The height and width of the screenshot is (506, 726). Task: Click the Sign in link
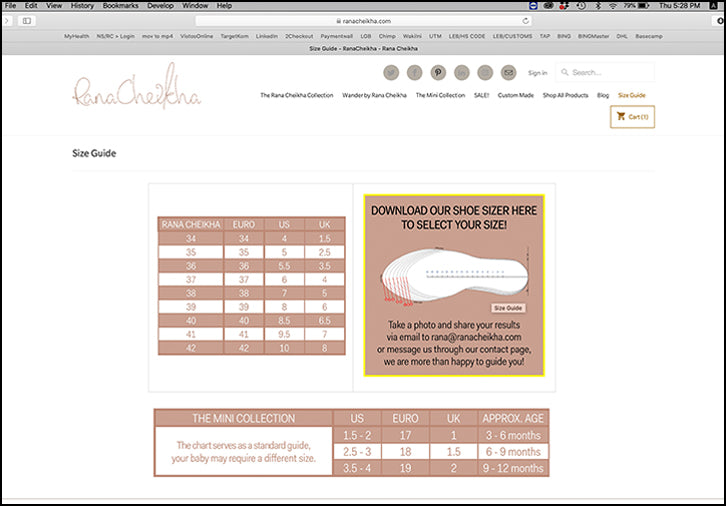click(x=537, y=73)
